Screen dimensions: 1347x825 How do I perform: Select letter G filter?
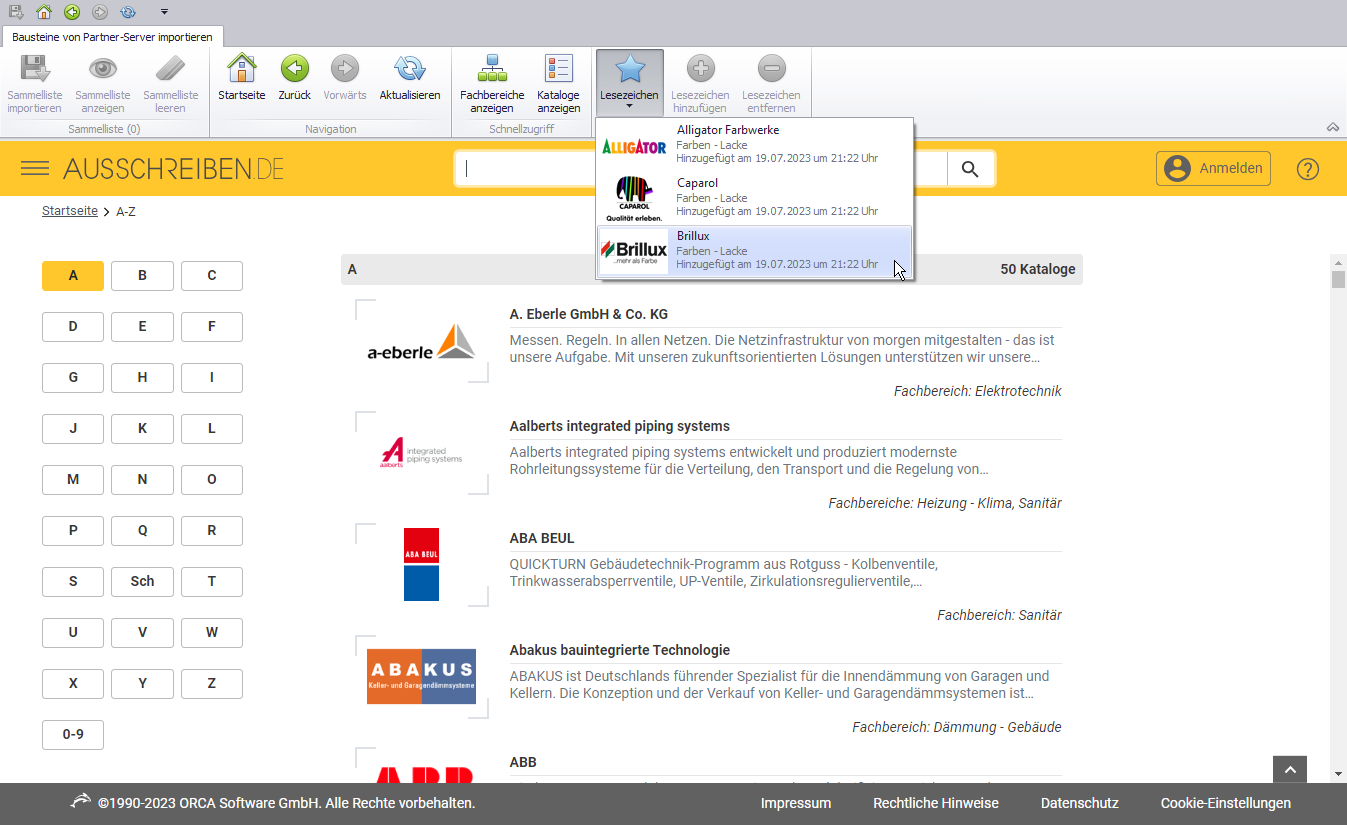[x=73, y=378]
